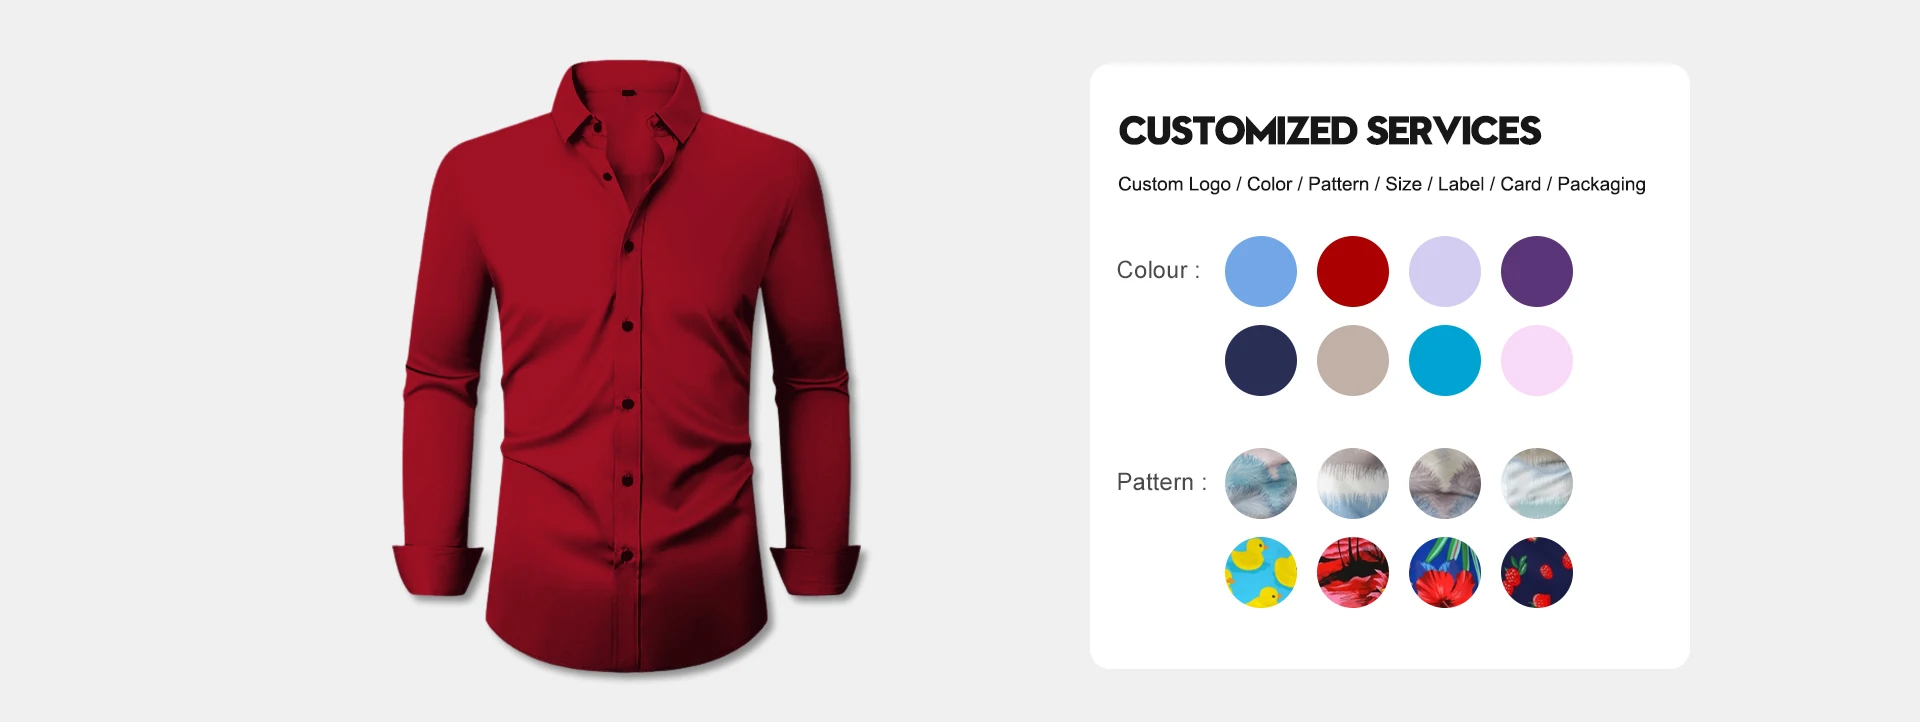Pick the red hibiscus flower pattern
The image size is (1920, 722).
point(1444,572)
